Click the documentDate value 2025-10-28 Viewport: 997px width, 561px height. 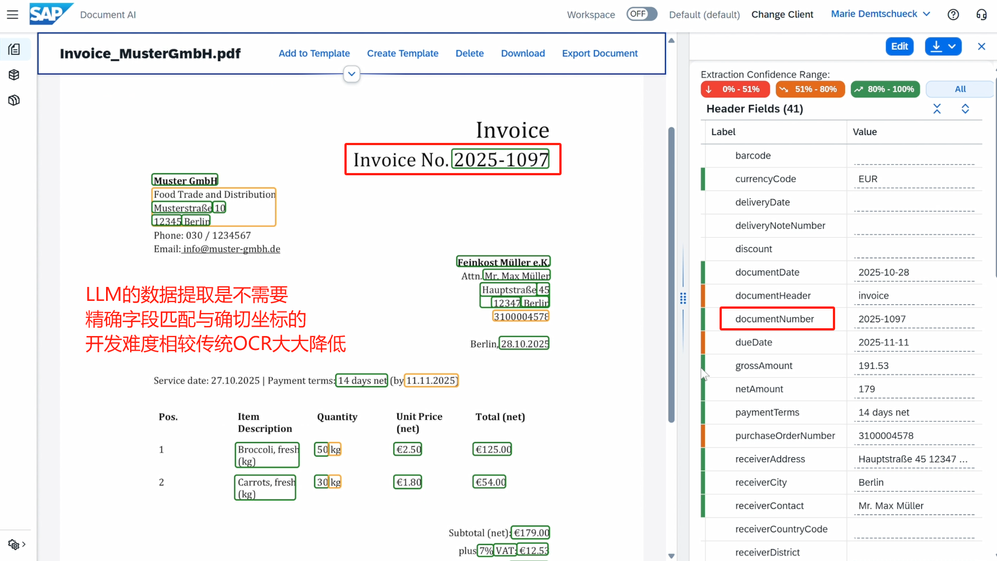[883, 272]
